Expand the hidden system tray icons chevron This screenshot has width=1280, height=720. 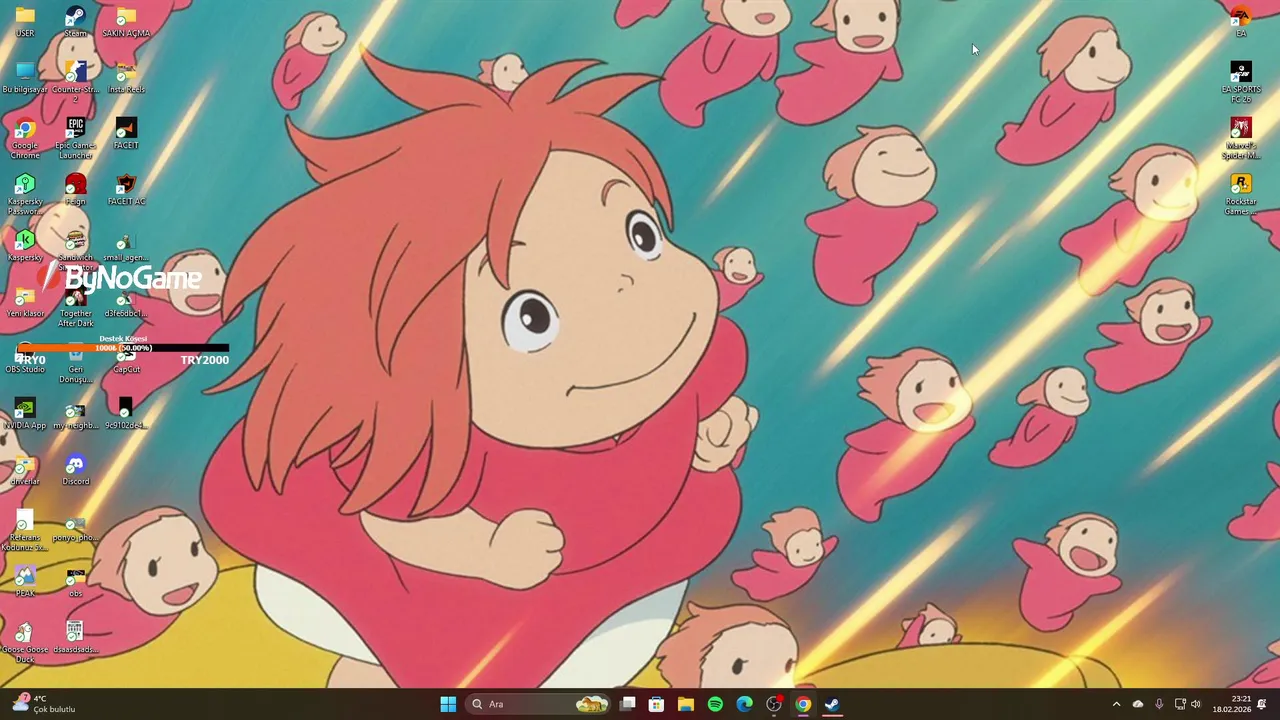pos(1116,704)
